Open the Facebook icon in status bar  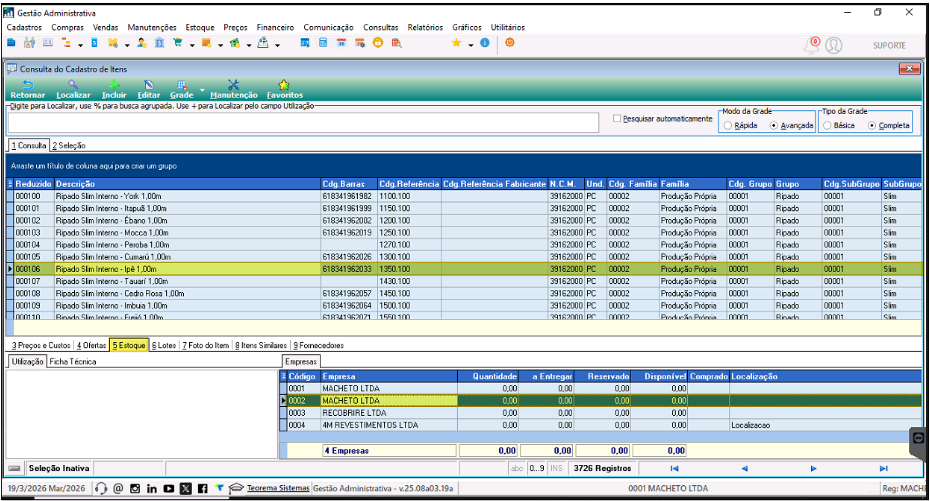click(202, 489)
